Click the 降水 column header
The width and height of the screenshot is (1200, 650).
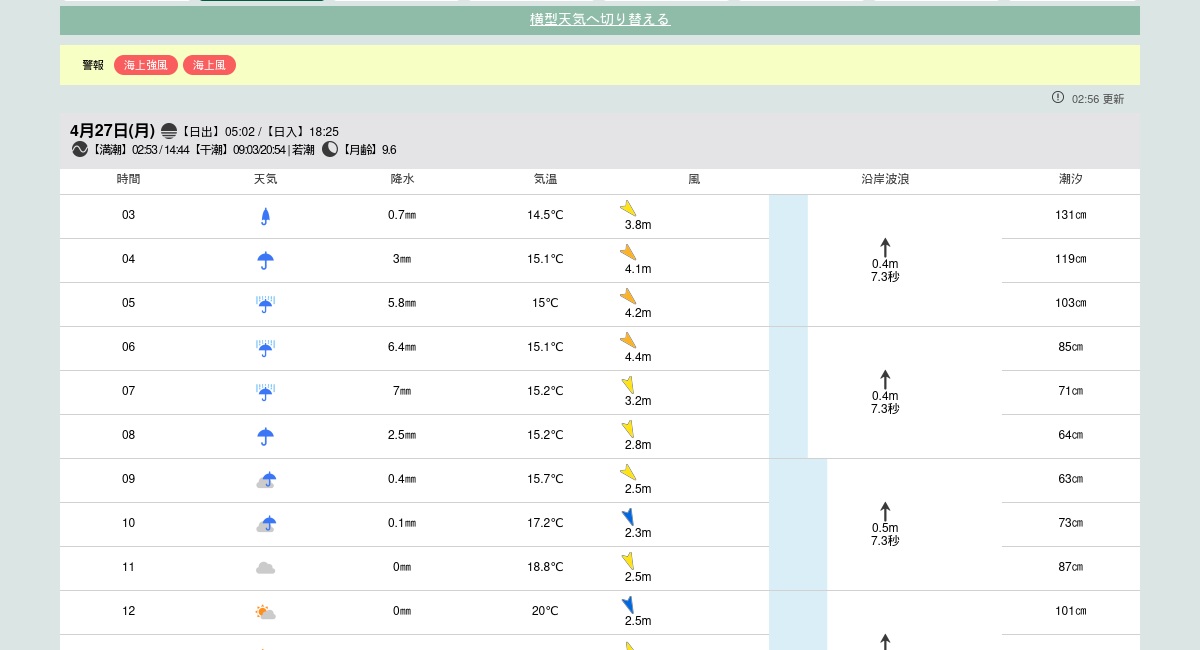coord(402,180)
